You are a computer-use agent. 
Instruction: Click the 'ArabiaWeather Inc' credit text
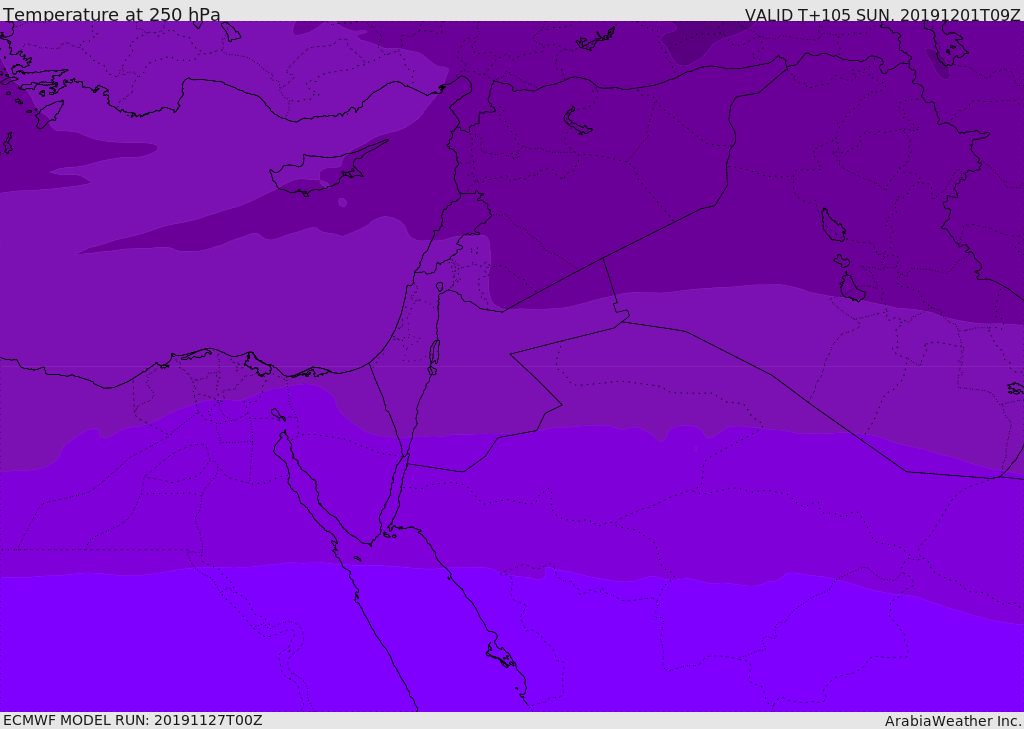click(x=953, y=721)
